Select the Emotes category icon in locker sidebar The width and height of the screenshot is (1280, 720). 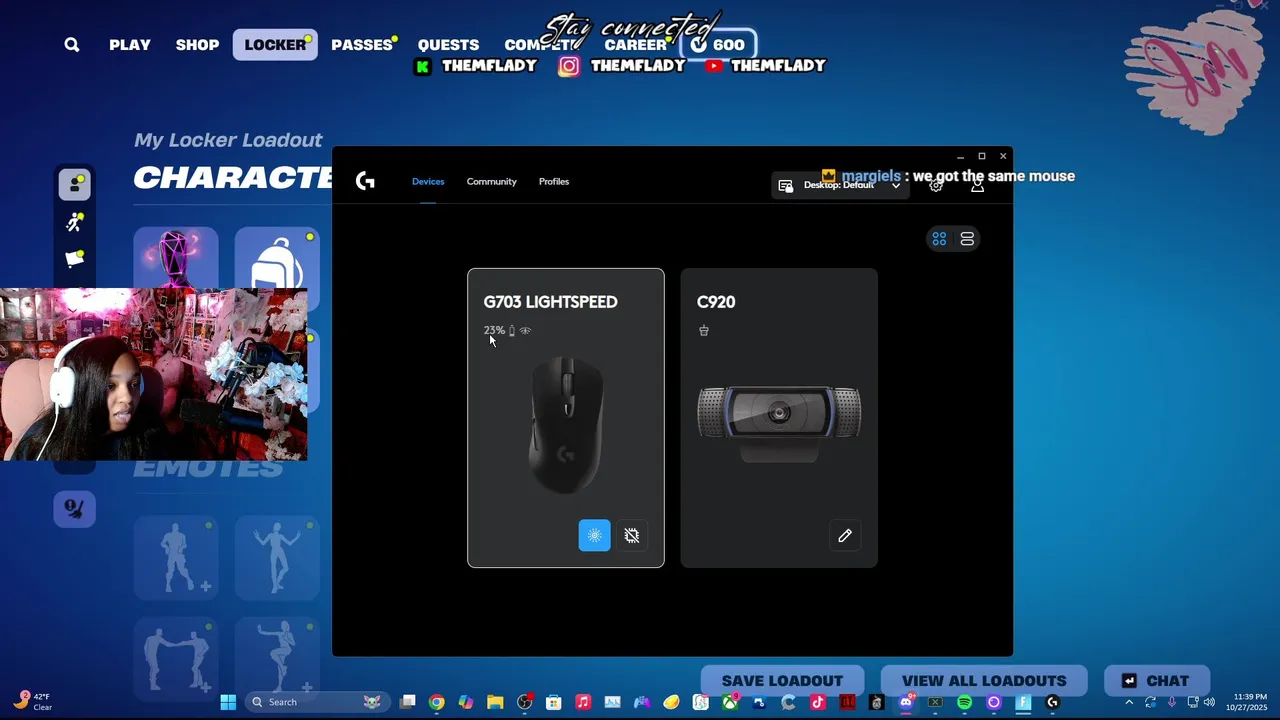(x=75, y=223)
